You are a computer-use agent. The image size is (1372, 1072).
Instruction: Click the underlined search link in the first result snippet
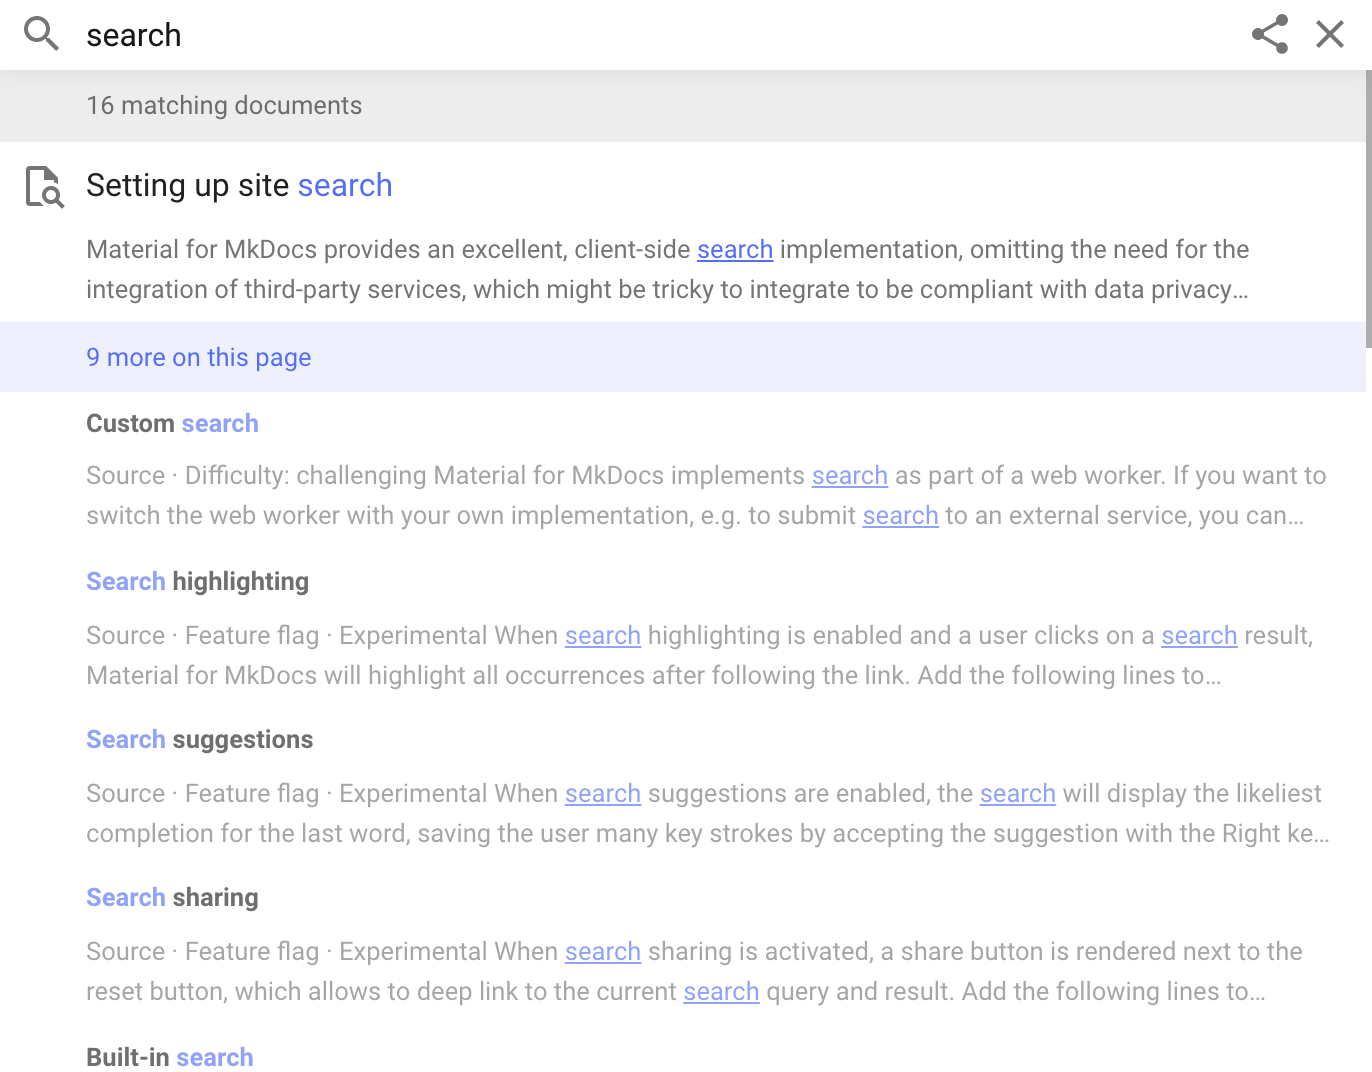(x=734, y=249)
